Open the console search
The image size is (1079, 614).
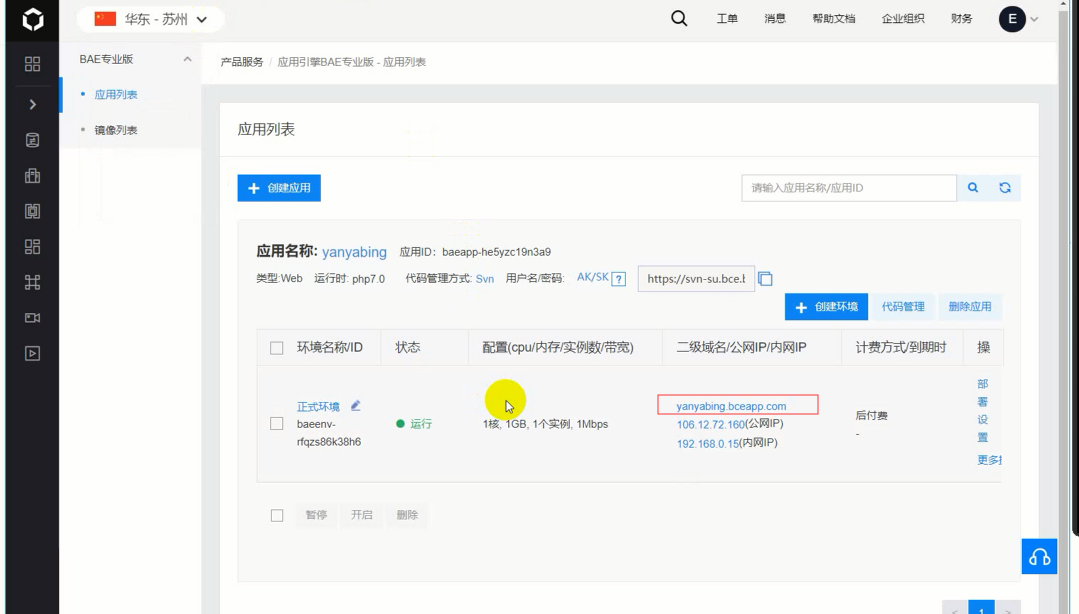click(x=679, y=18)
